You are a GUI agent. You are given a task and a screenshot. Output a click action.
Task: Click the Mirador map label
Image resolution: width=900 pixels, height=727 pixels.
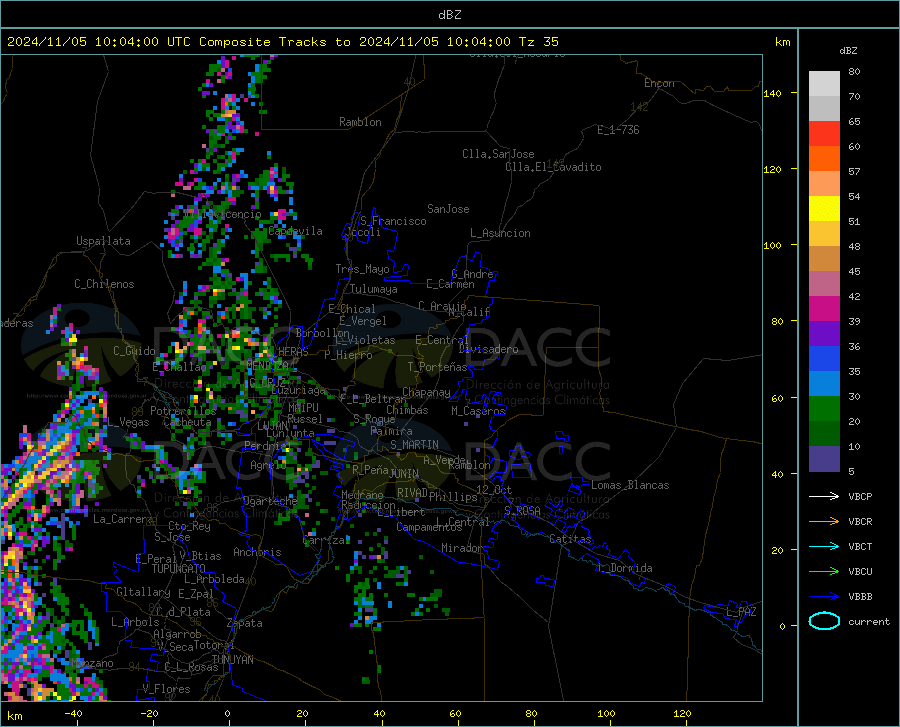[x=462, y=549]
